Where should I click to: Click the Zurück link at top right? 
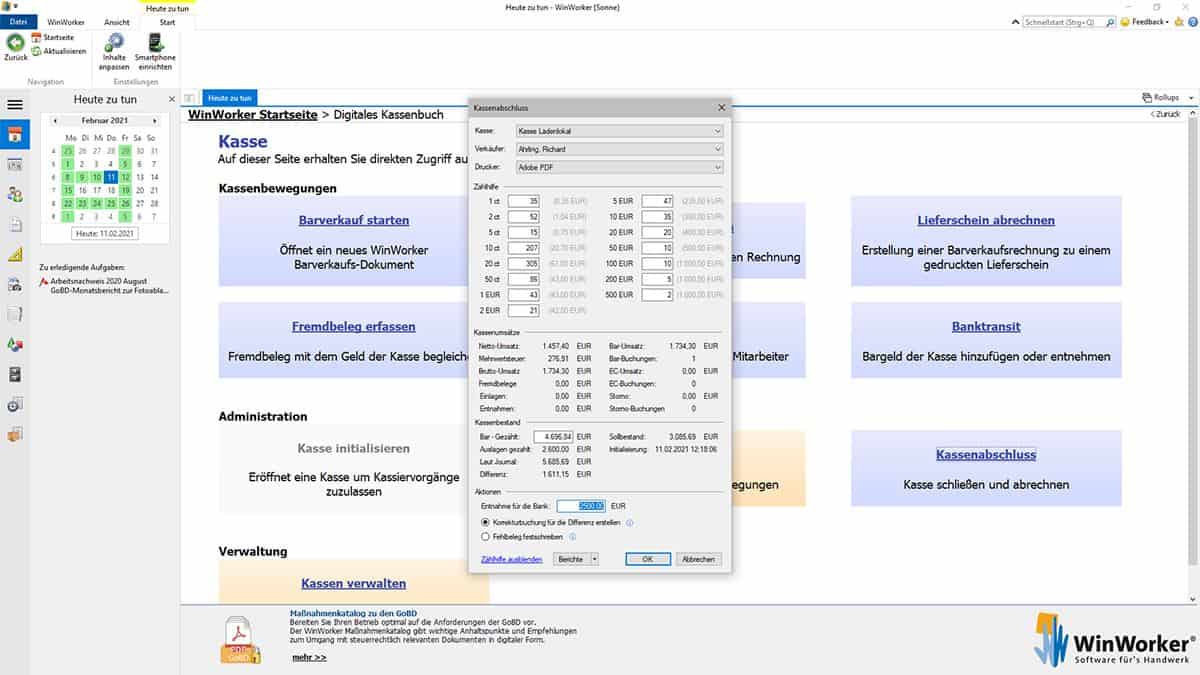1165,114
